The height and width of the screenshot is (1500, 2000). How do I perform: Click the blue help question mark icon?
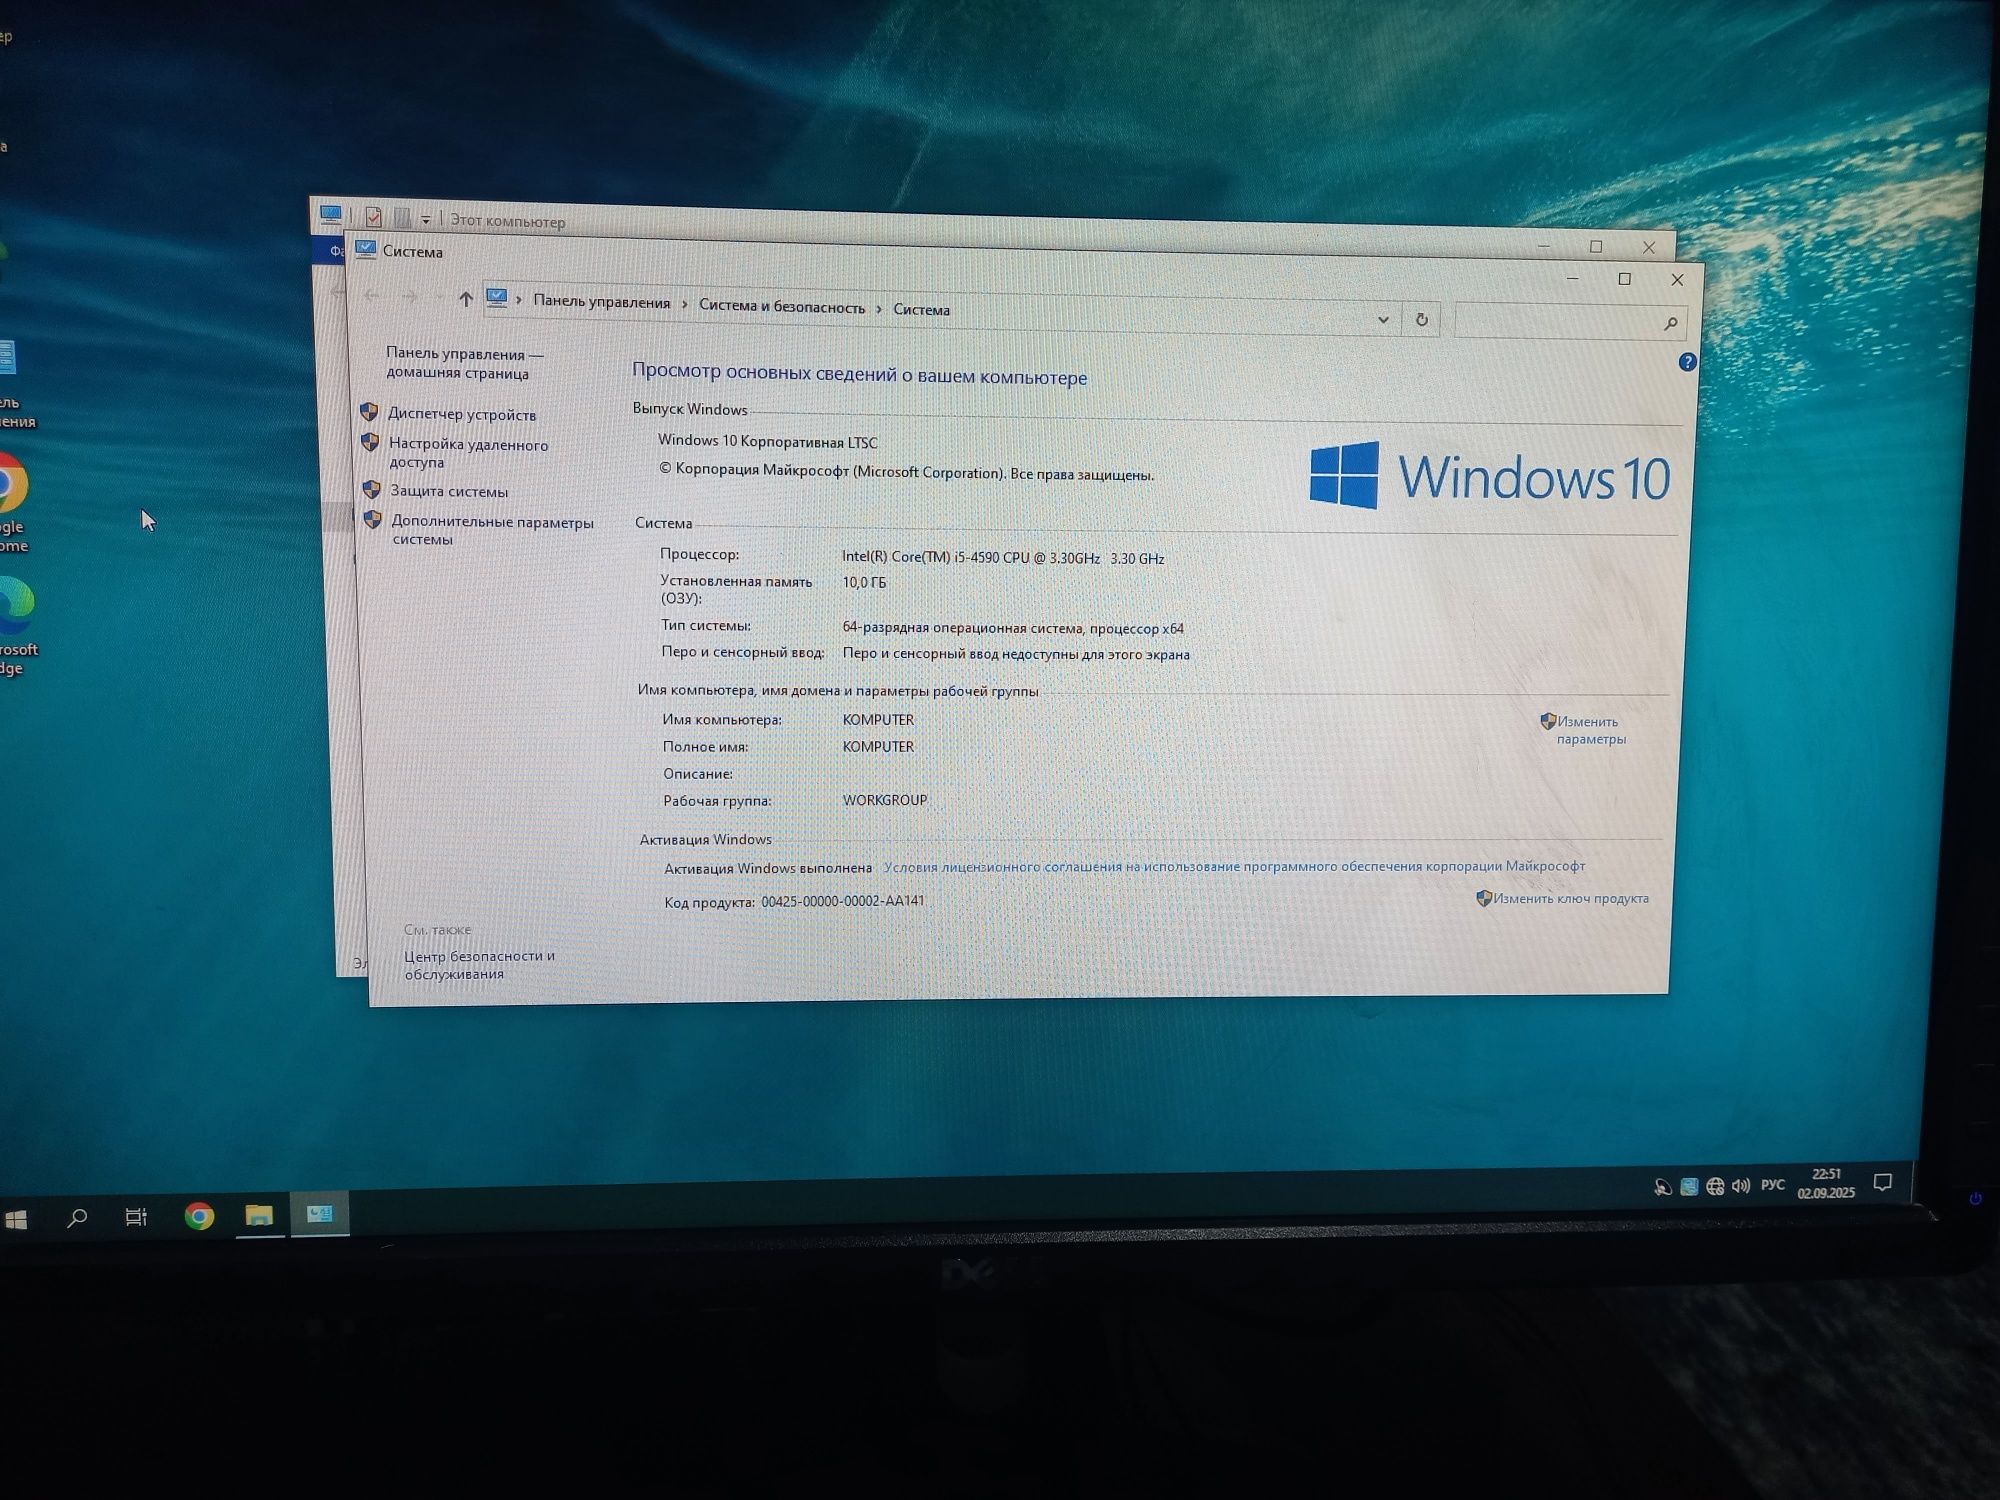click(x=1687, y=362)
